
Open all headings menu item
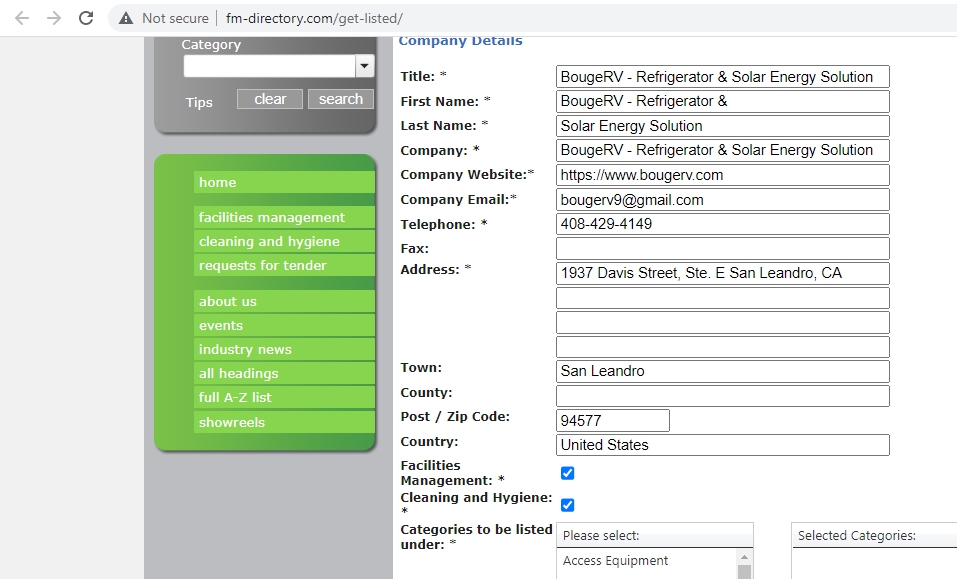coord(284,373)
